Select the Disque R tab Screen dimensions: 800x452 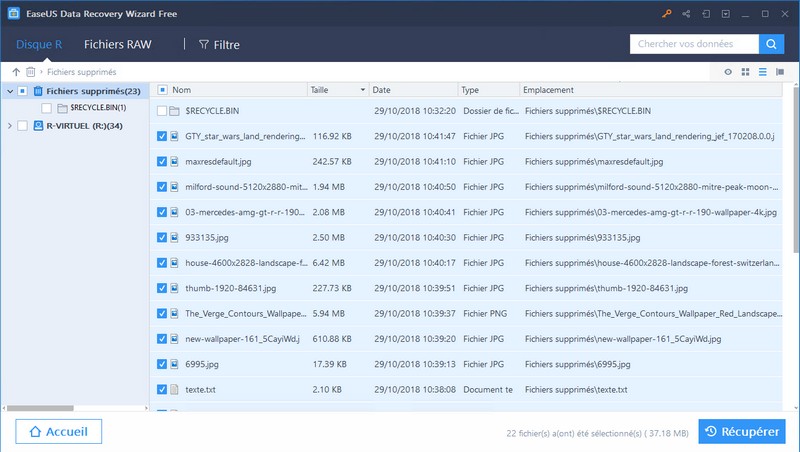39,44
